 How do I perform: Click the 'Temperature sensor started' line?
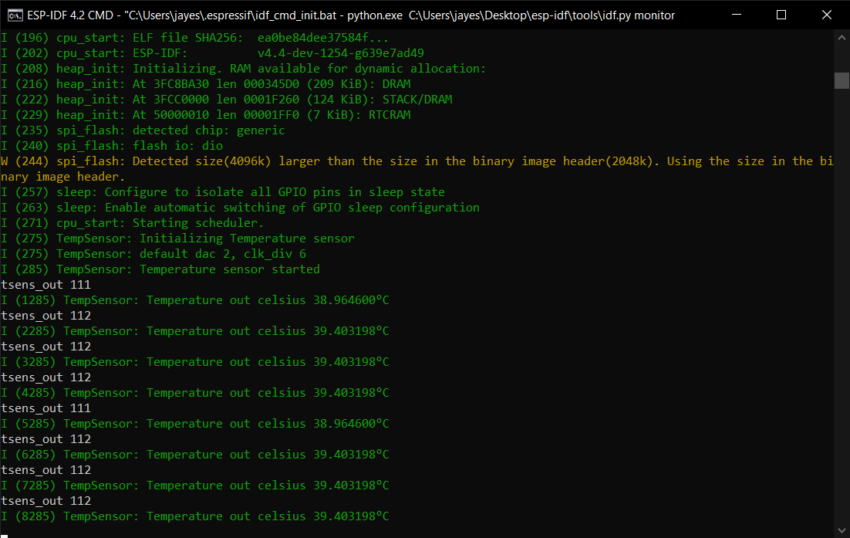pyautogui.click(x=160, y=269)
